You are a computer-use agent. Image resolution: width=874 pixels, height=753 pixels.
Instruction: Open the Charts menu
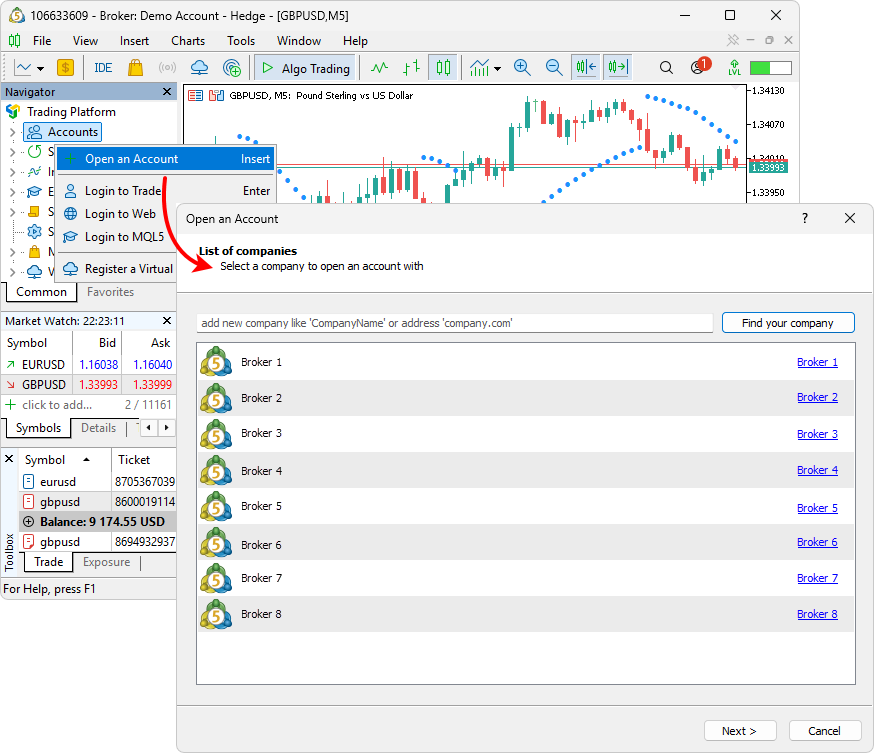point(188,41)
